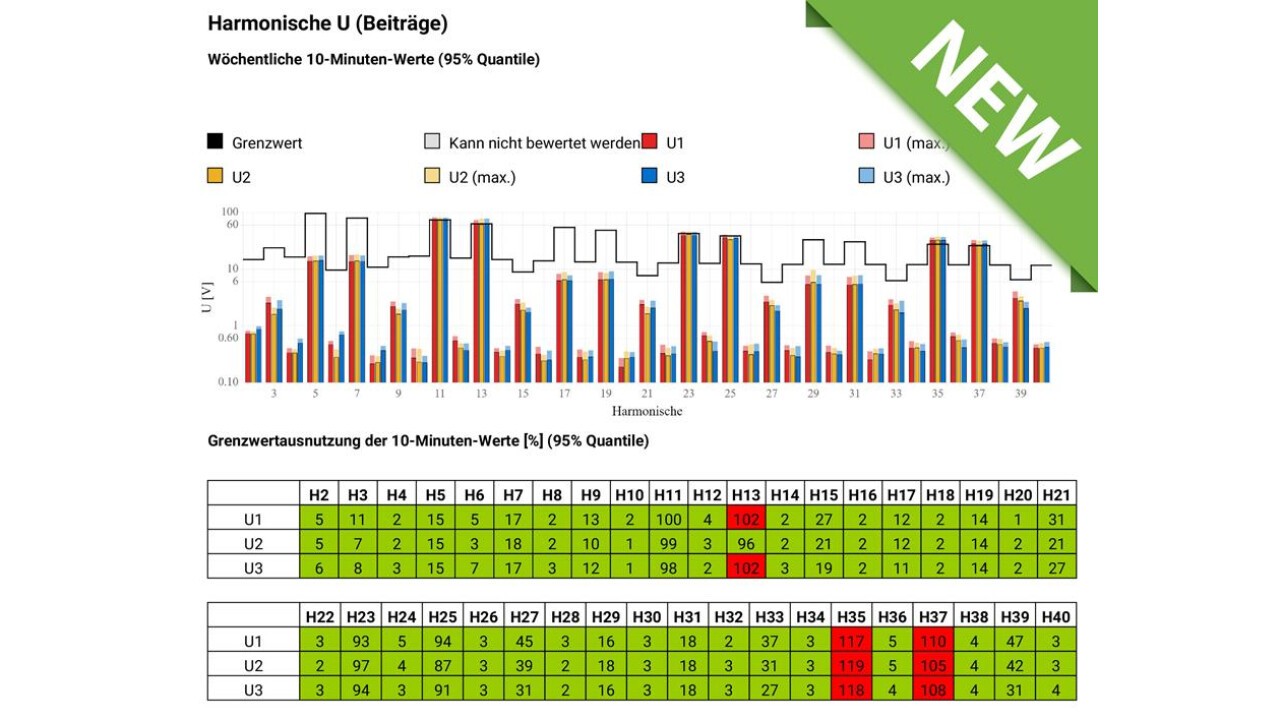The image size is (1280, 720).
Task: Click the 100 cell in U1 row, H11
Action: (x=669, y=518)
